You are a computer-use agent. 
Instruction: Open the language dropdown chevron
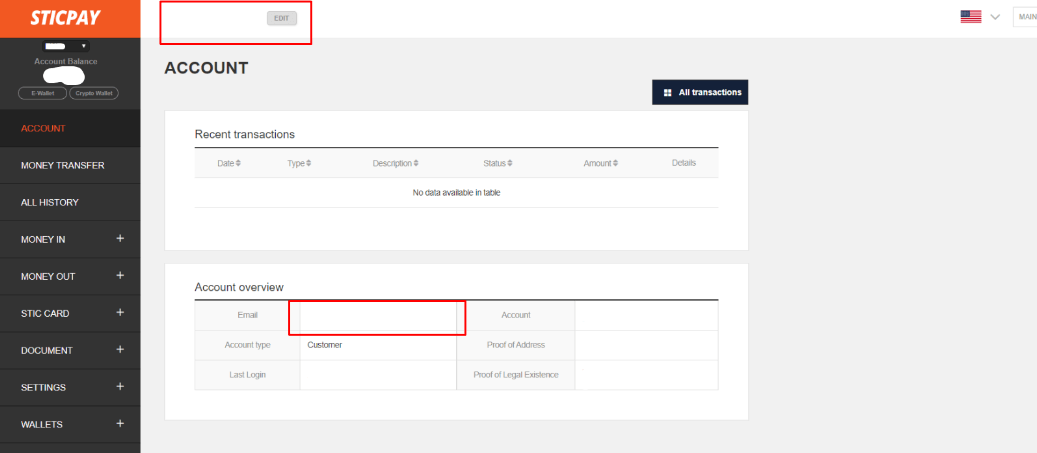[x=995, y=17]
